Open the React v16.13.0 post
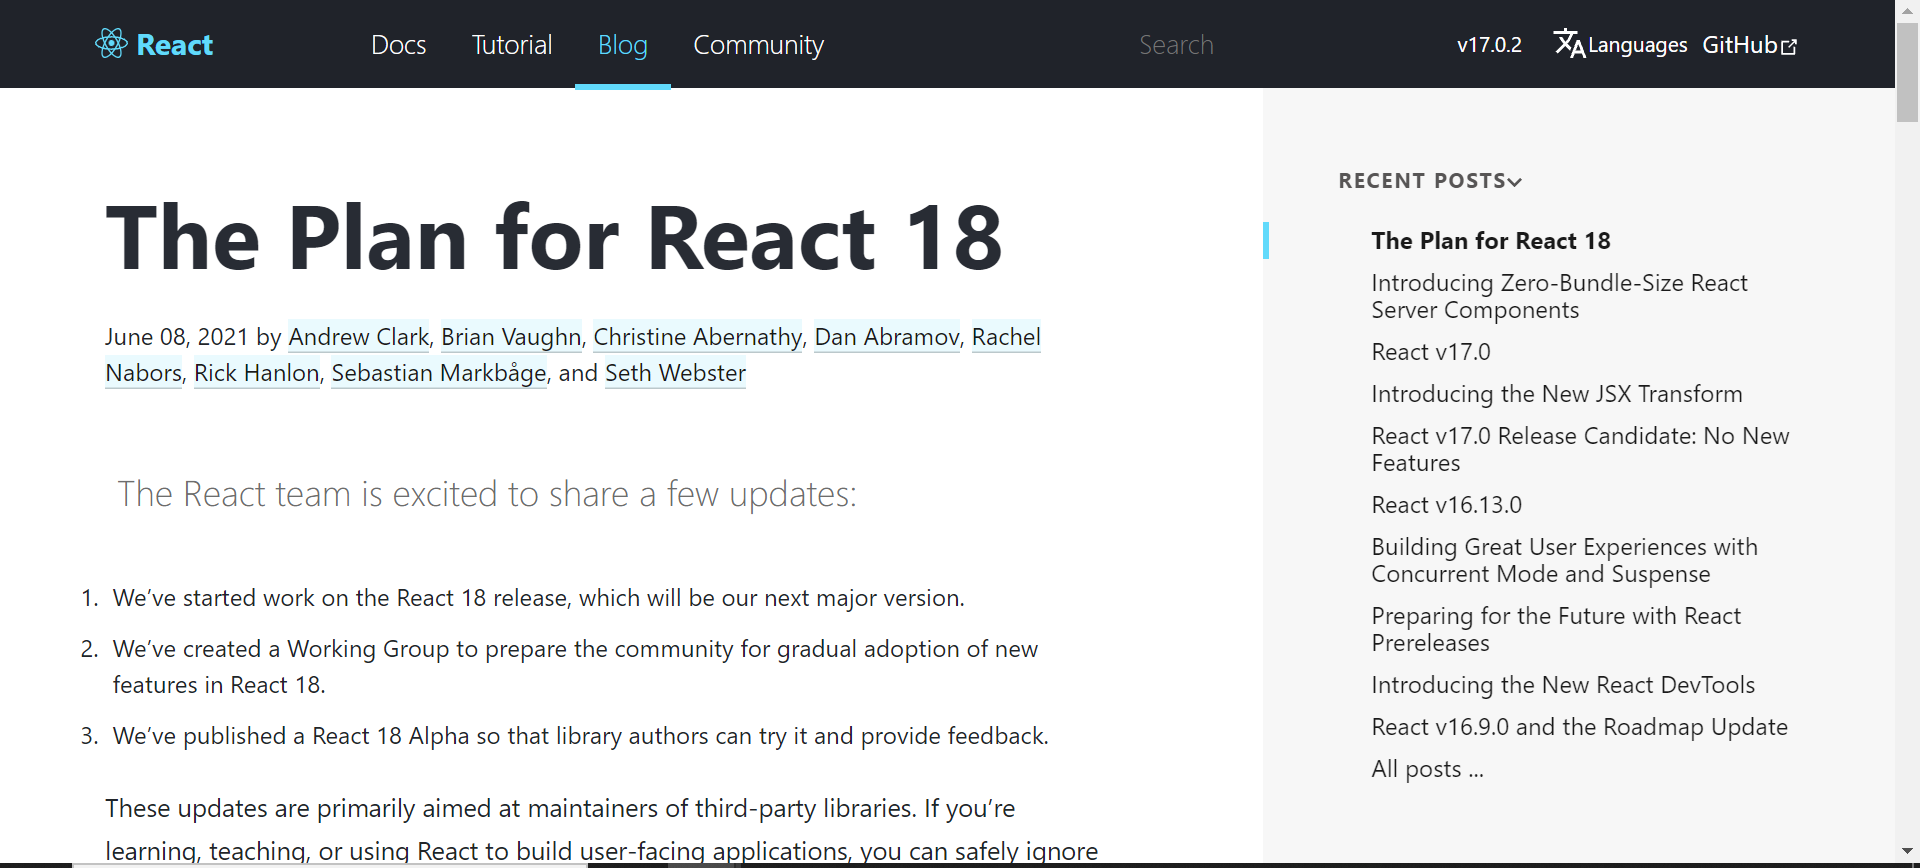The image size is (1920, 868). (x=1446, y=505)
